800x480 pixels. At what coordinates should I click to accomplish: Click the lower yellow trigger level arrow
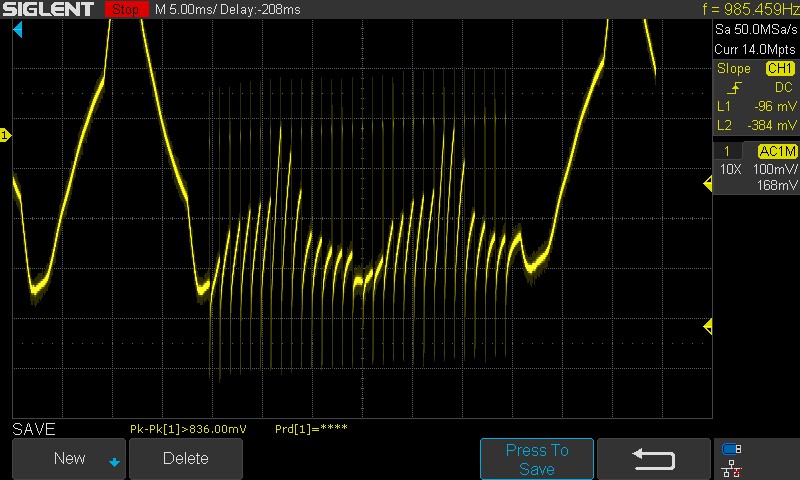(x=708, y=326)
